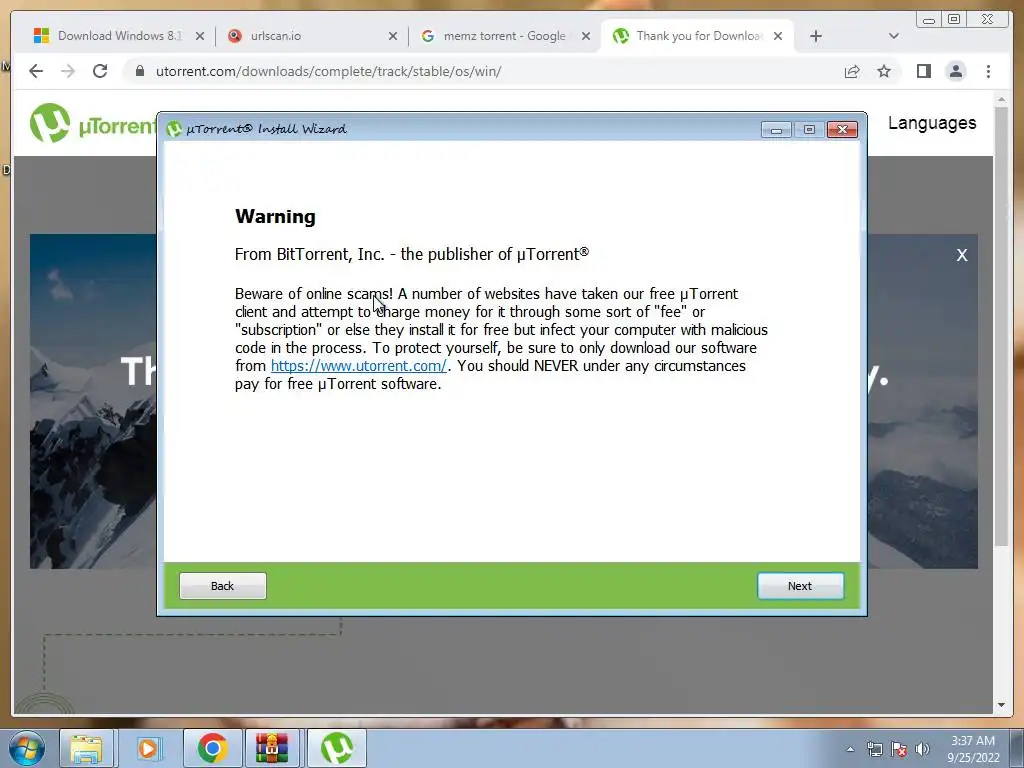Bookmark this page with the star
Screen dimensions: 1024x768
[x=884, y=71]
